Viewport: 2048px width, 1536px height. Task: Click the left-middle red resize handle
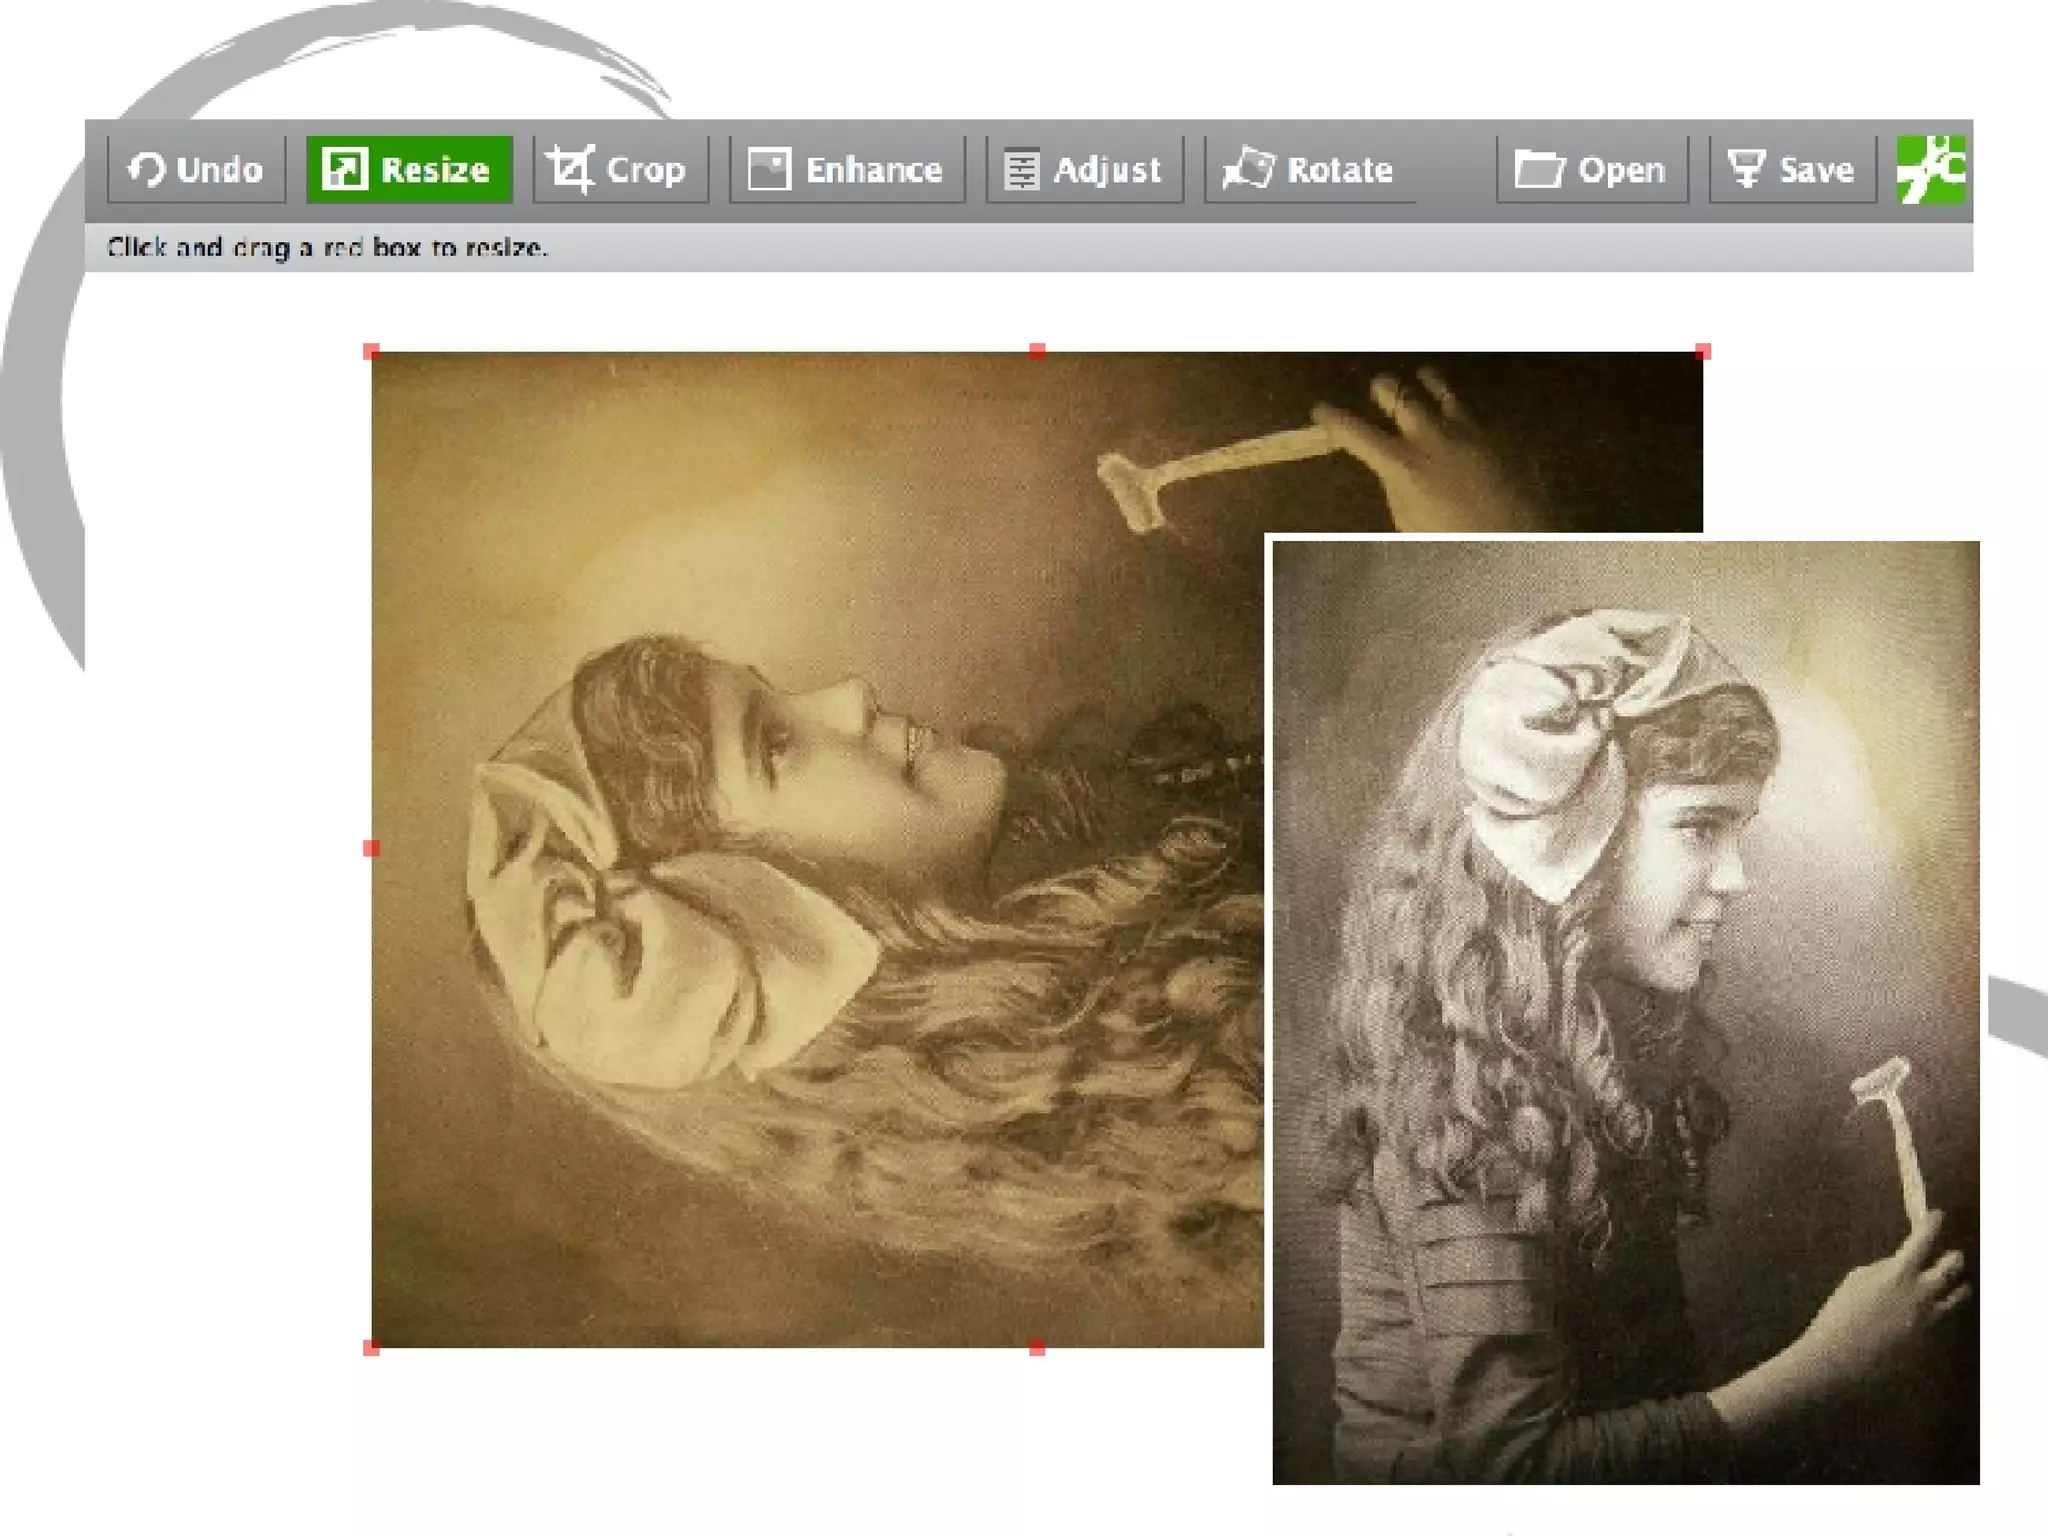(x=371, y=849)
